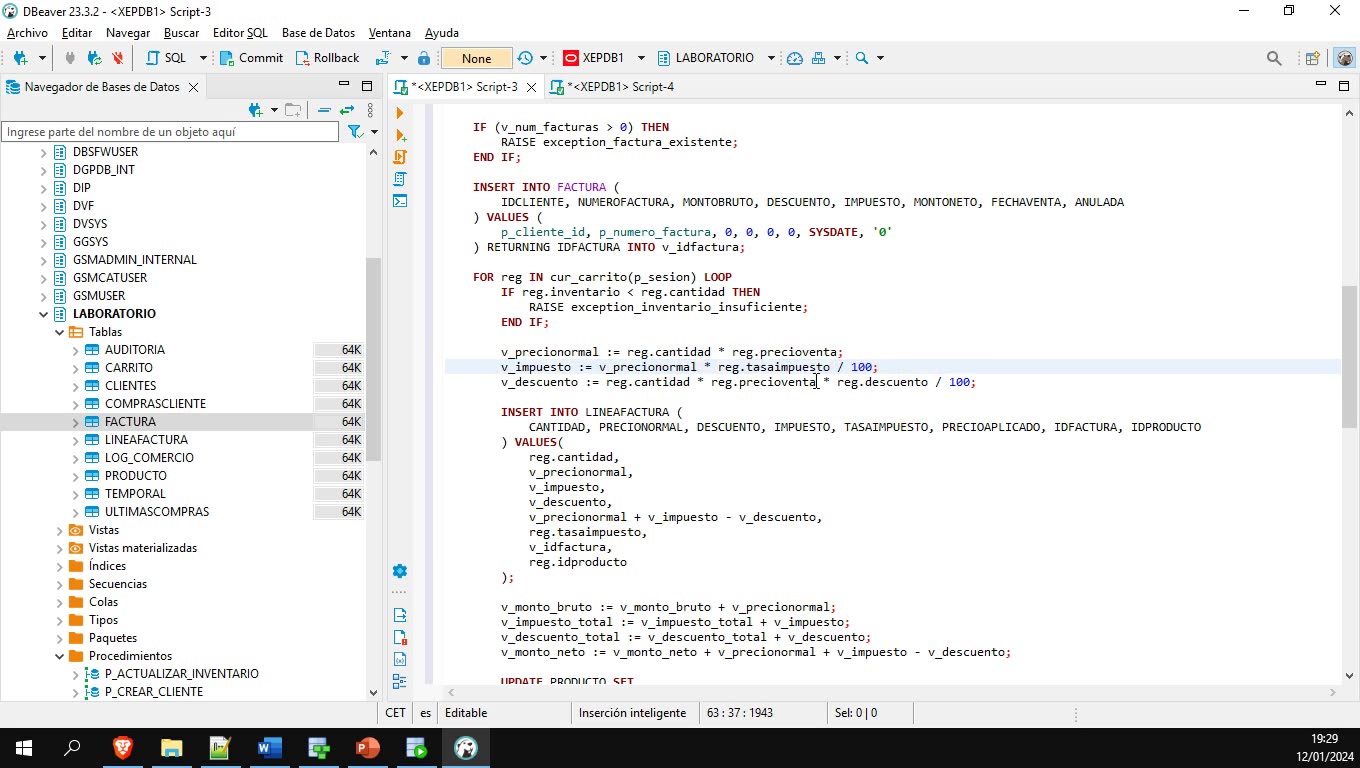
Task: Click the filter icon in the database navigator
Action: coord(355,131)
